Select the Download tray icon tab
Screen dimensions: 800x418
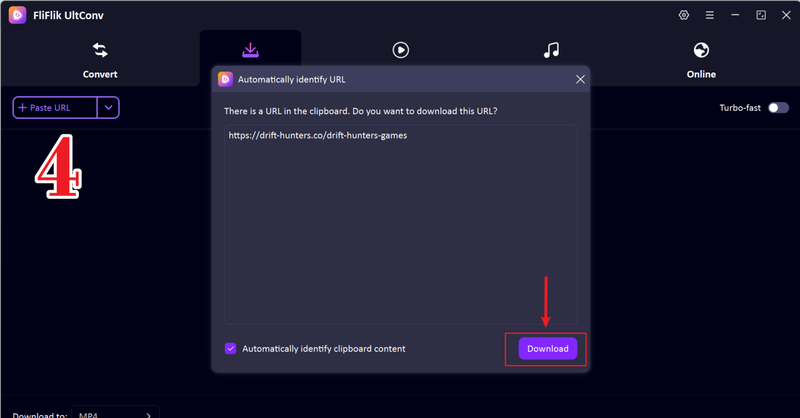[x=250, y=50]
